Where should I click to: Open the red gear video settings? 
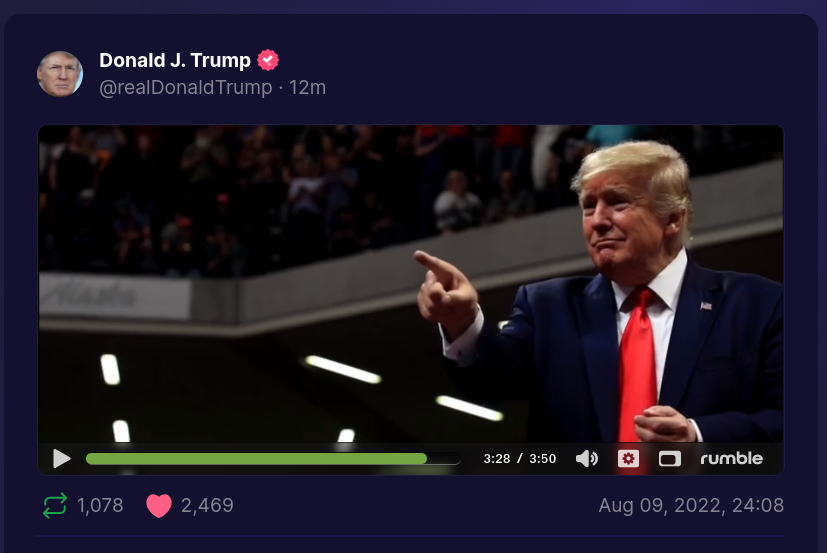pos(628,459)
